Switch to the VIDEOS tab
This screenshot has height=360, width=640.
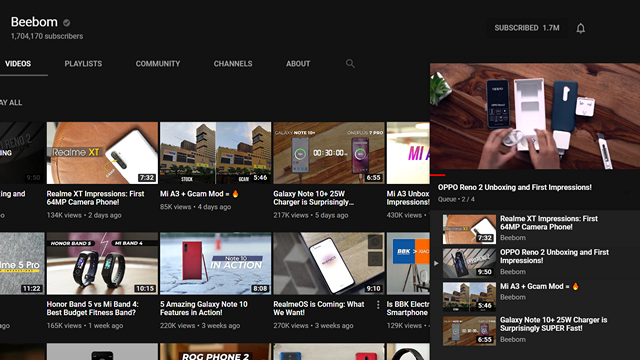tap(18, 64)
